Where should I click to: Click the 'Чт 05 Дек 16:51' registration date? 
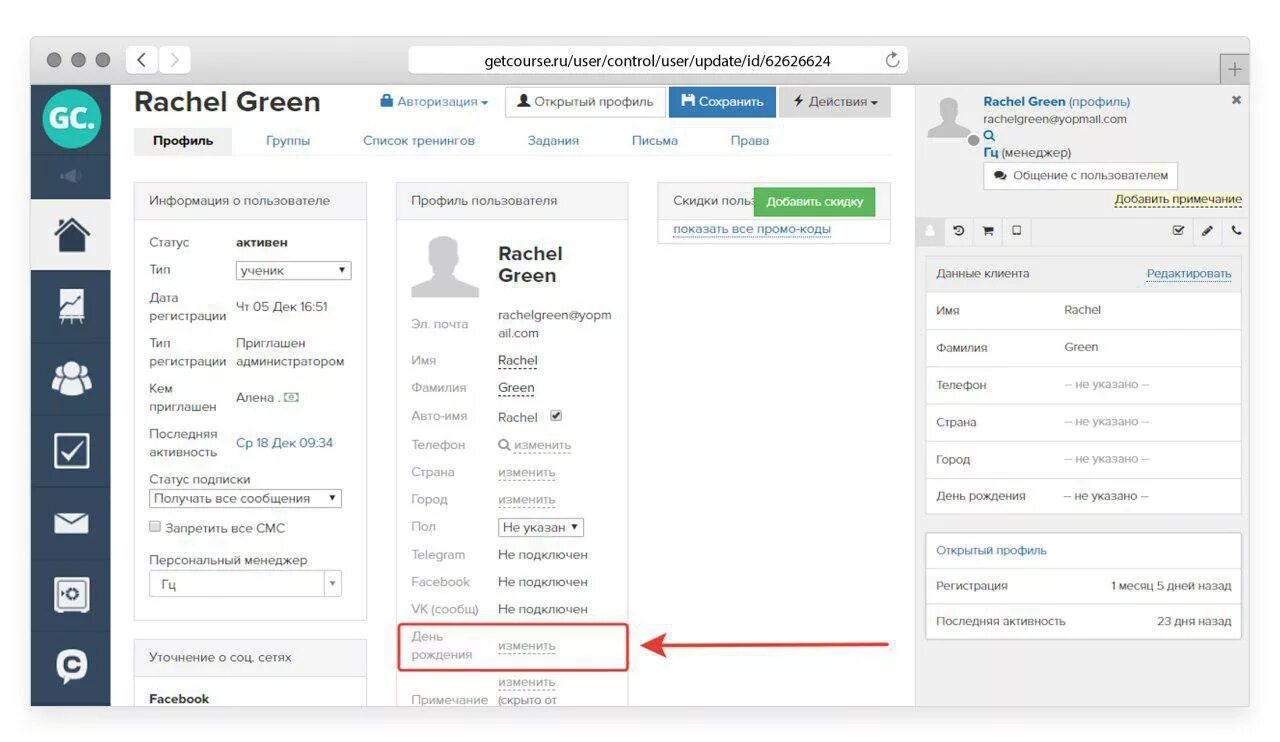(x=281, y=307)
